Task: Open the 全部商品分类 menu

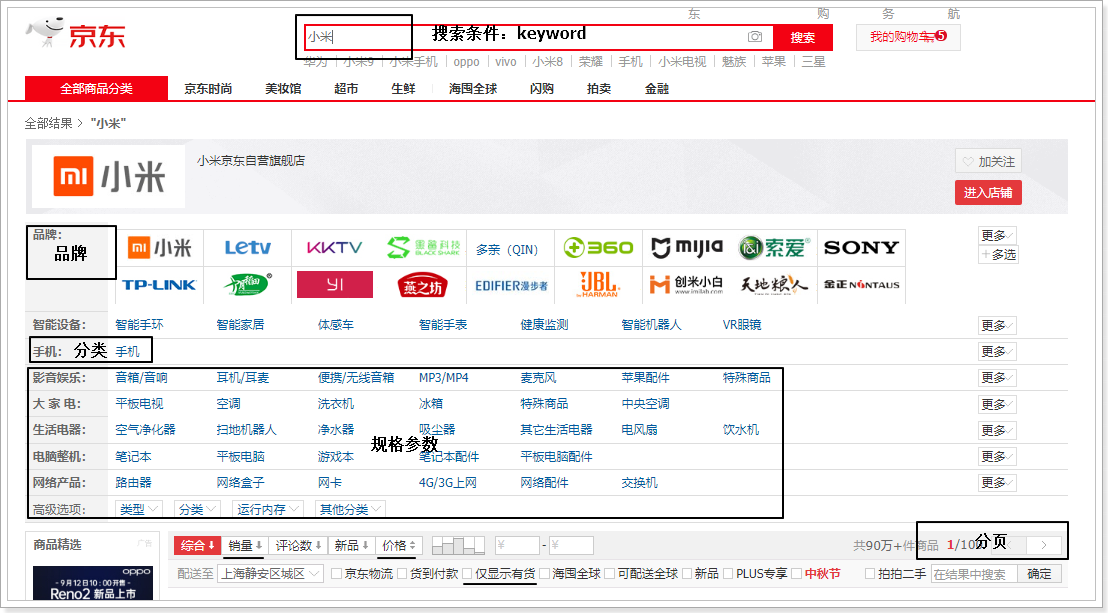Action: pyautogui.click(x=96, y=88)
